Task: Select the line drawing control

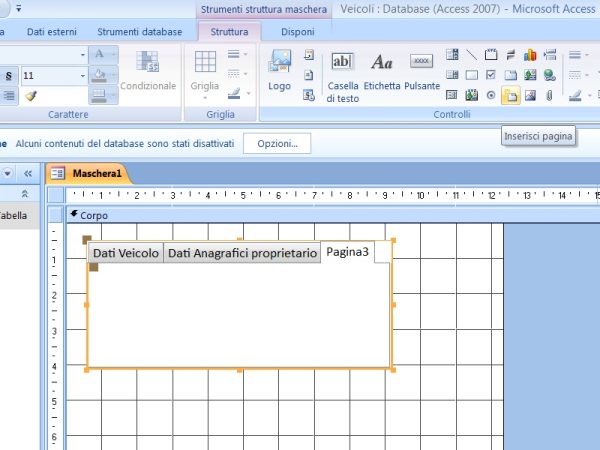Action: [x=472, y=55]
